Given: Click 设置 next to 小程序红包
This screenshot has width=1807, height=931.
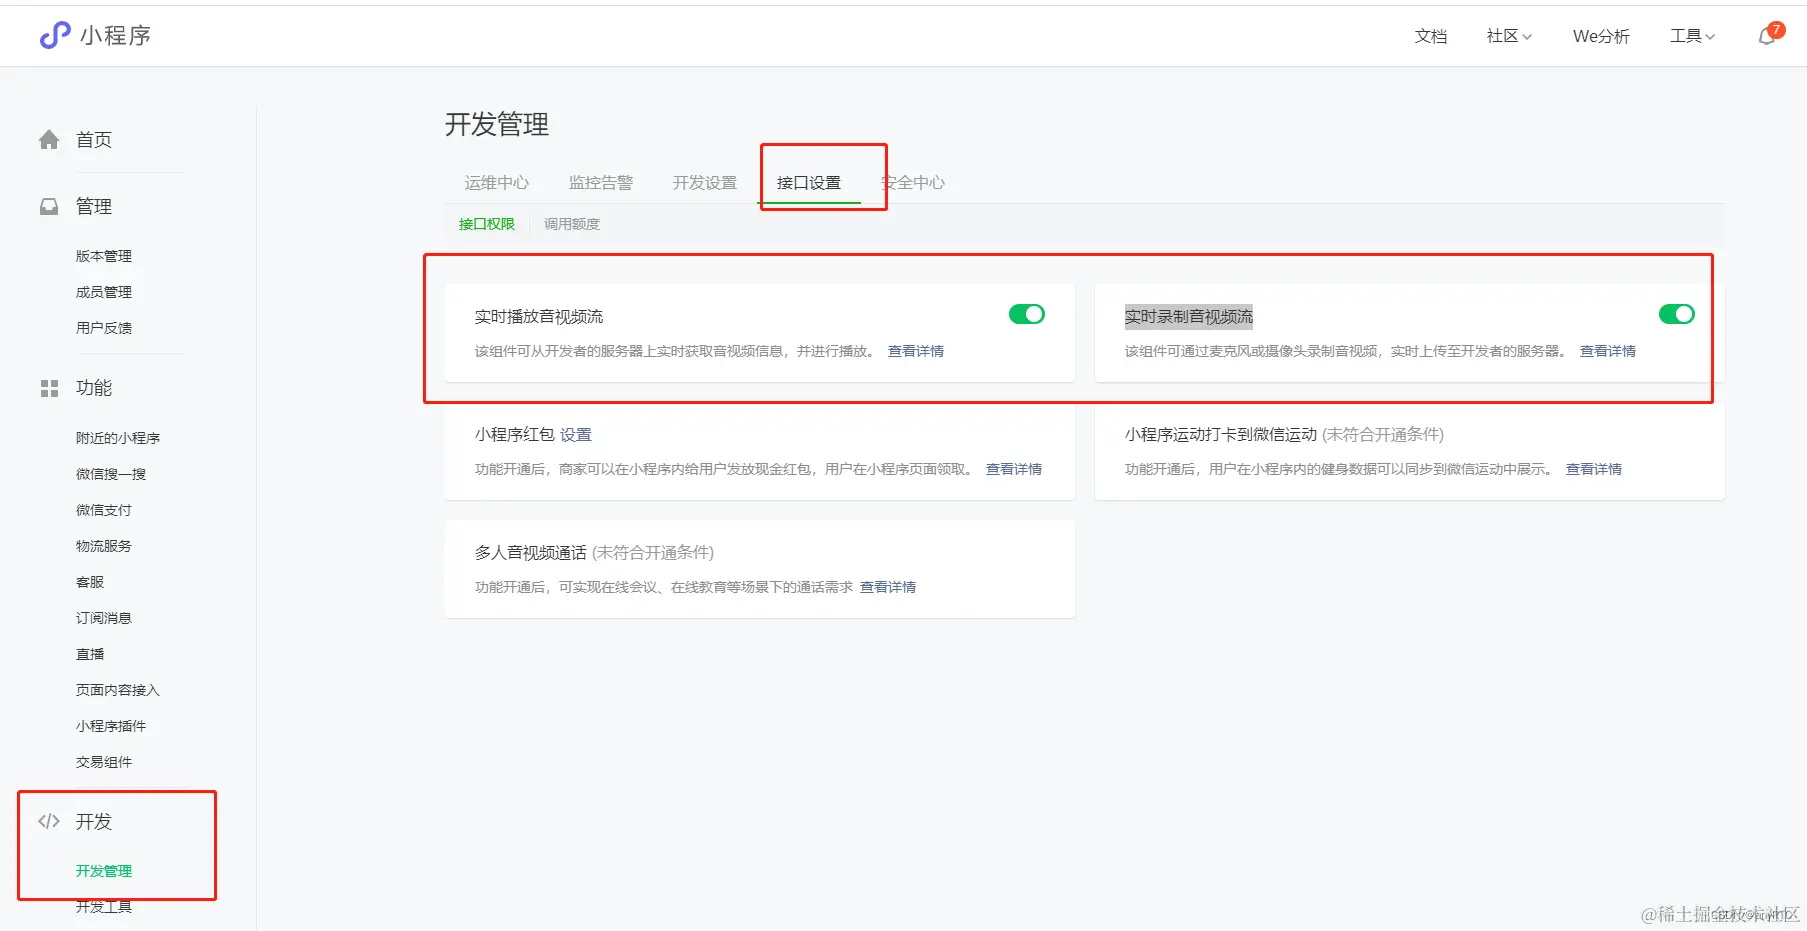Looking at the screenshot, I should tap(577, 434).
